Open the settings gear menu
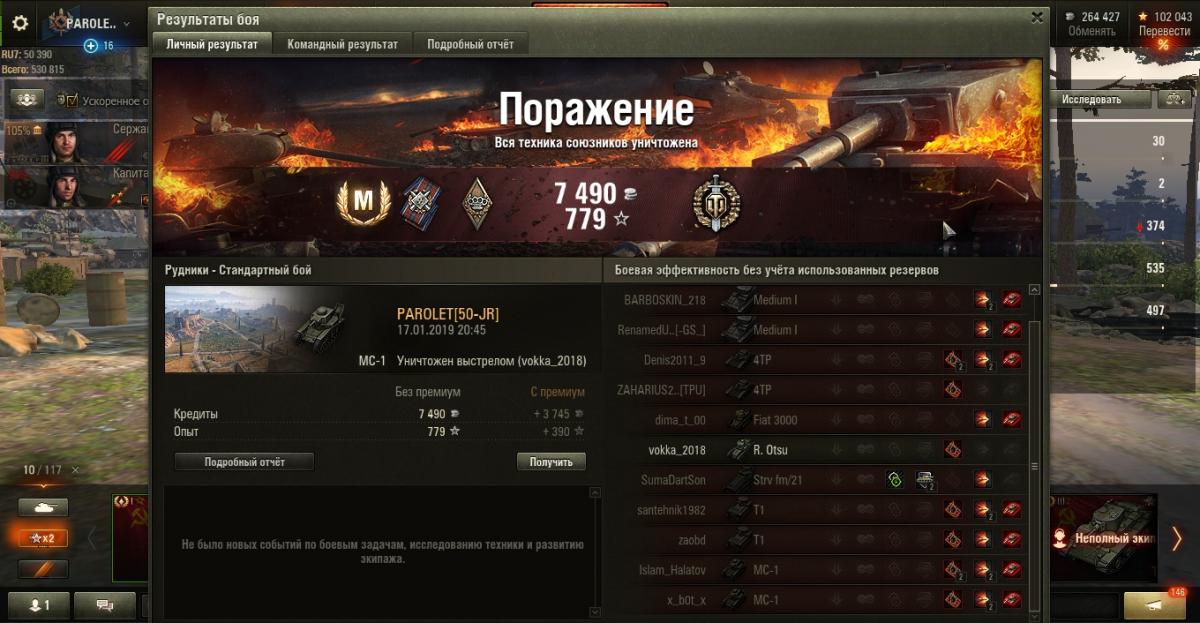Viewport: 1200px width, 623px height. [x=20, y=23]
